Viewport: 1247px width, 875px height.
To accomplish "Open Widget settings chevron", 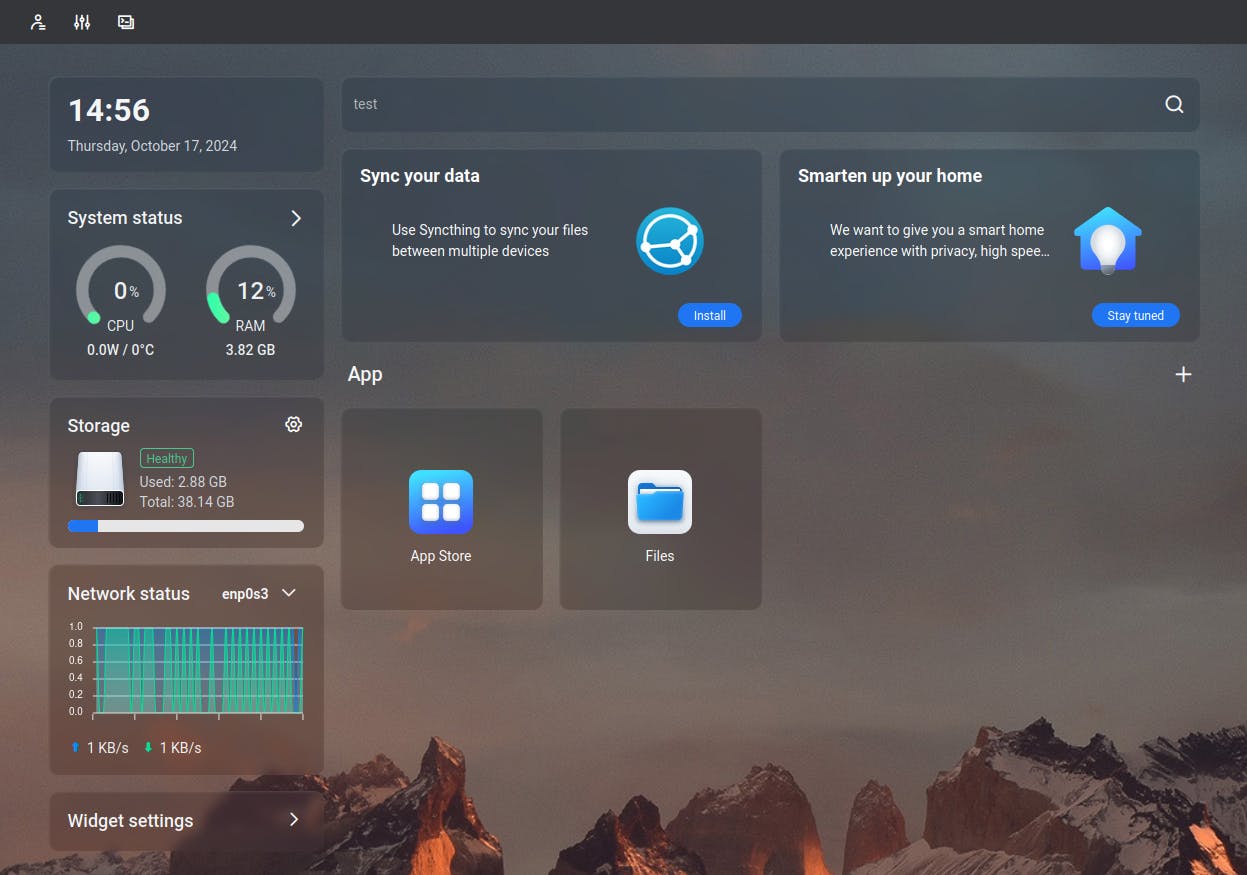I will pyautogui.click(x=294, y=820).
